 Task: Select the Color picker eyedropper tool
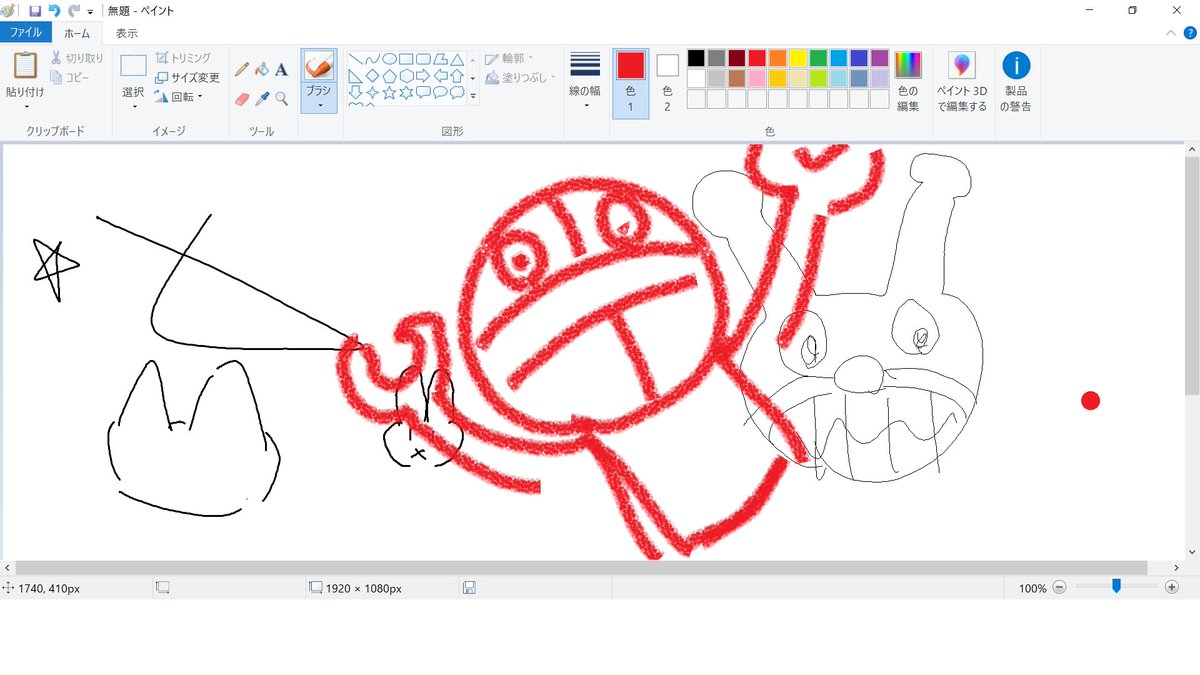pos(262,98)
